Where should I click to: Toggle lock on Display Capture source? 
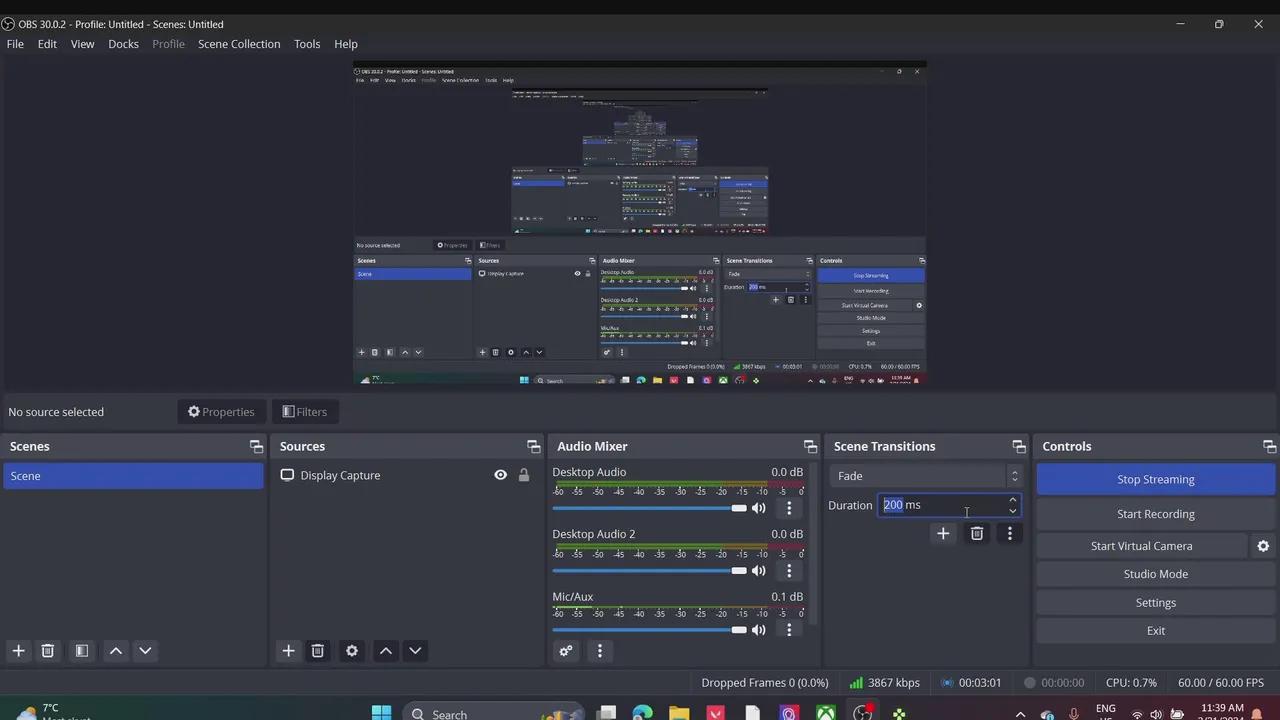(523, 475)
